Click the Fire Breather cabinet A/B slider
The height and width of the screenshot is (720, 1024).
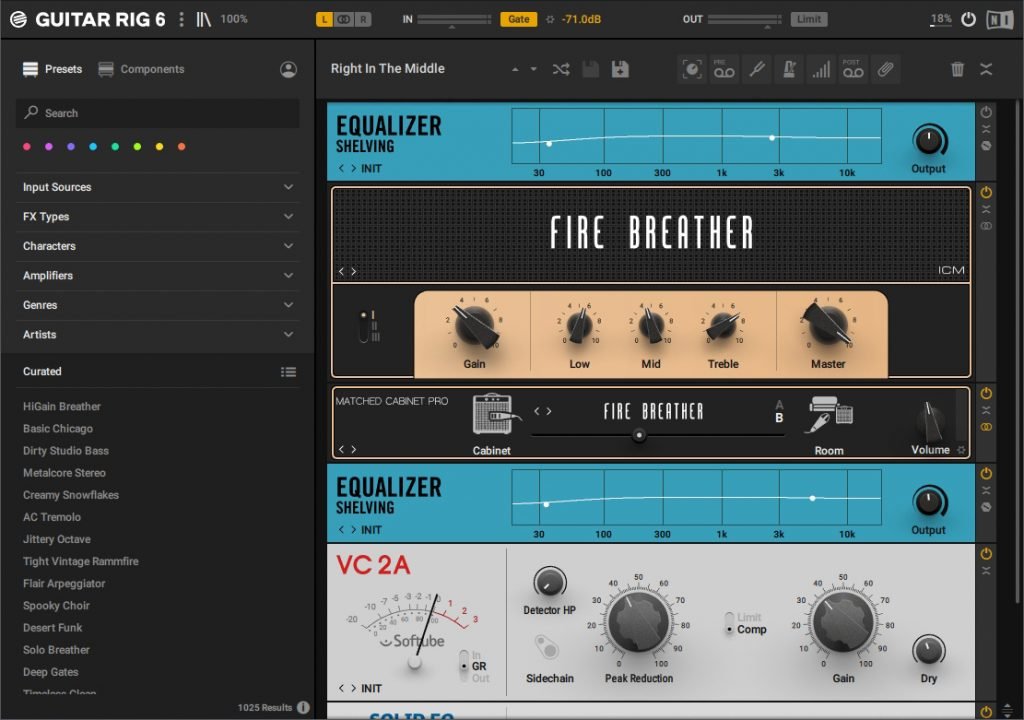639,435
